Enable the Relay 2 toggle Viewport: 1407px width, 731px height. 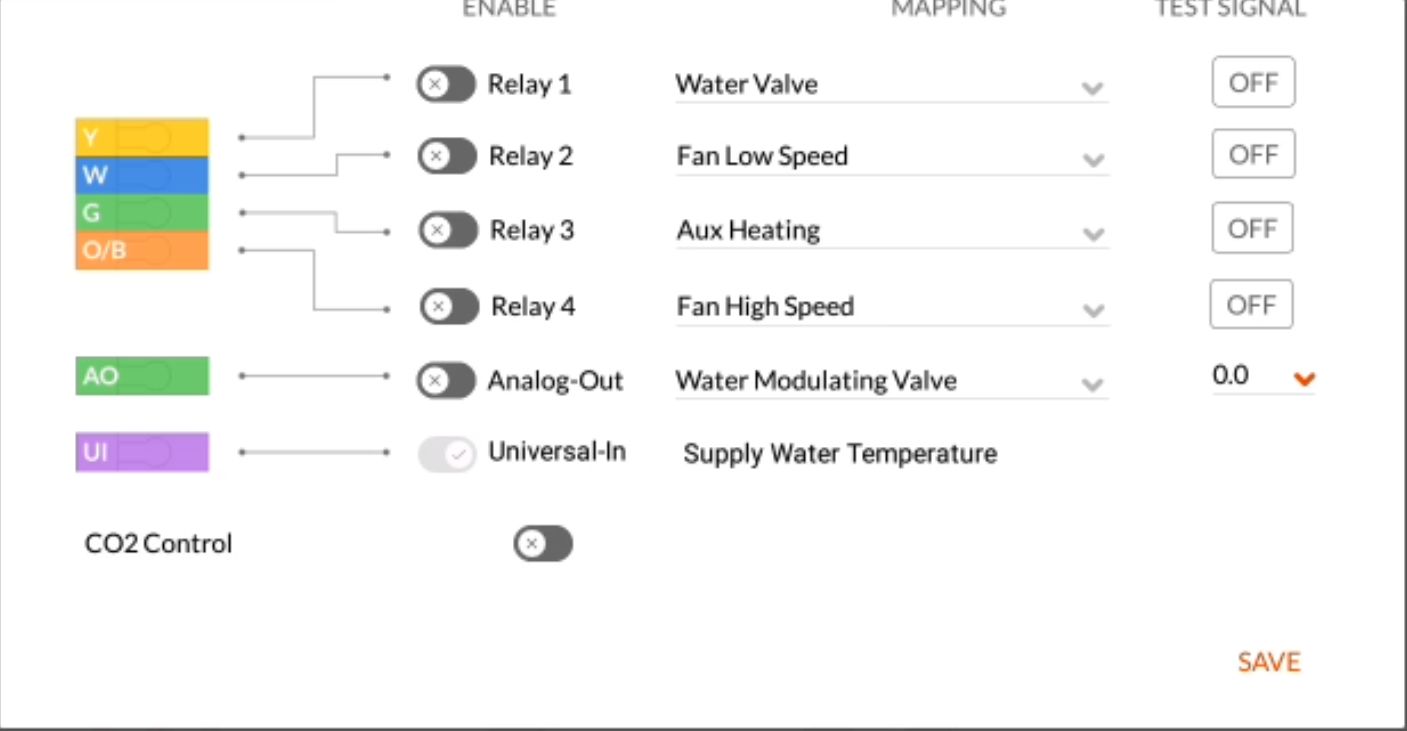pos(447,156)
